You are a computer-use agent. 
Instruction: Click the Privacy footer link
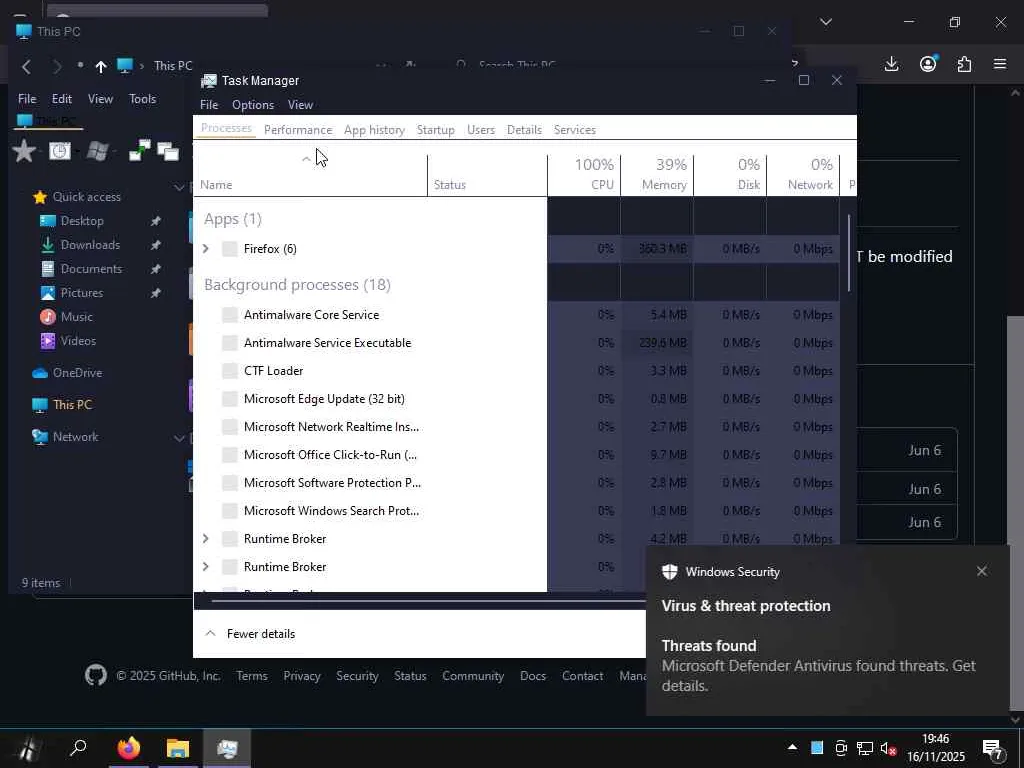coord(302,676)
